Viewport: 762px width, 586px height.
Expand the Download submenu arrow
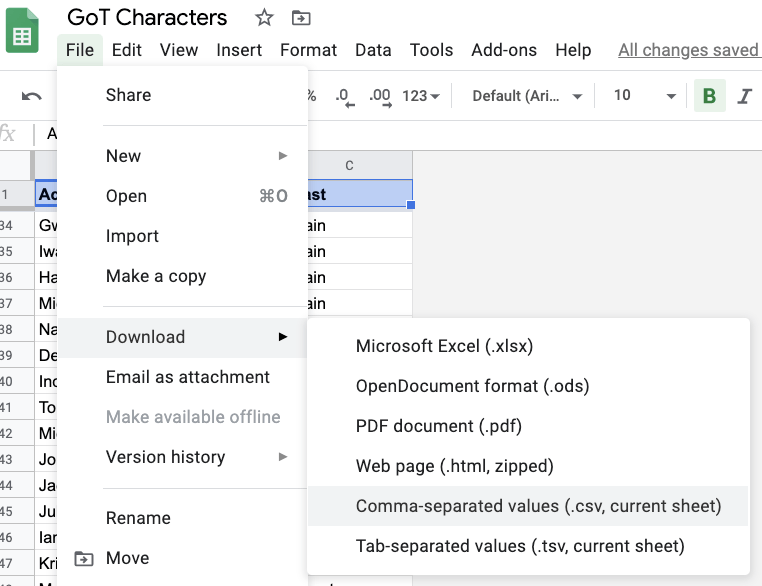tap(283, 337)
